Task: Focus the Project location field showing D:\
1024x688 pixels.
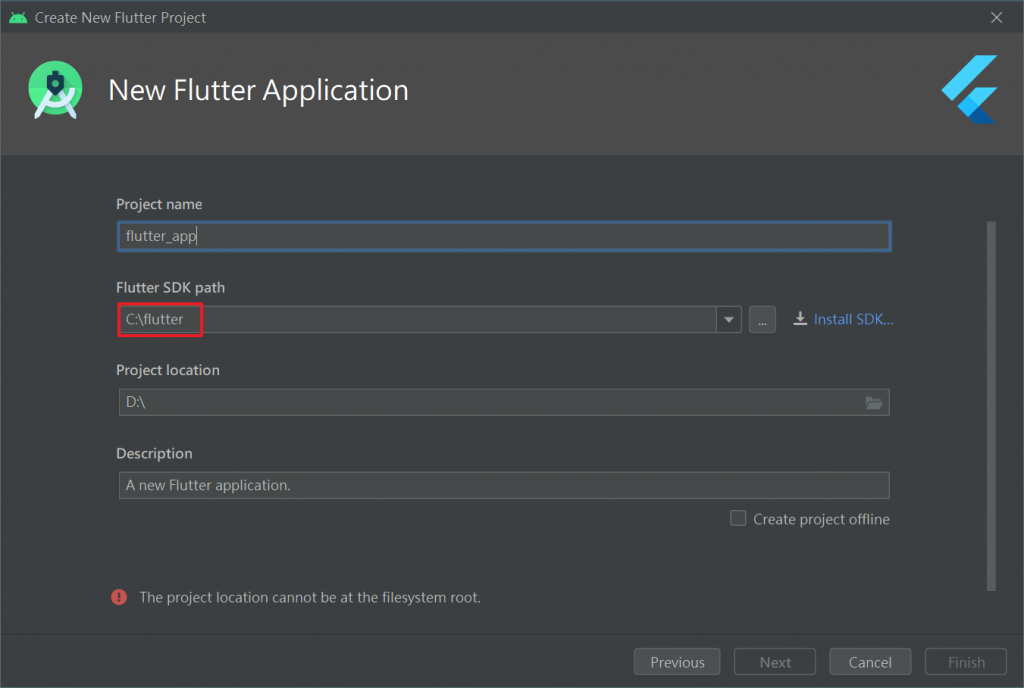Action: pyautogui.click(x=504, y=403)
